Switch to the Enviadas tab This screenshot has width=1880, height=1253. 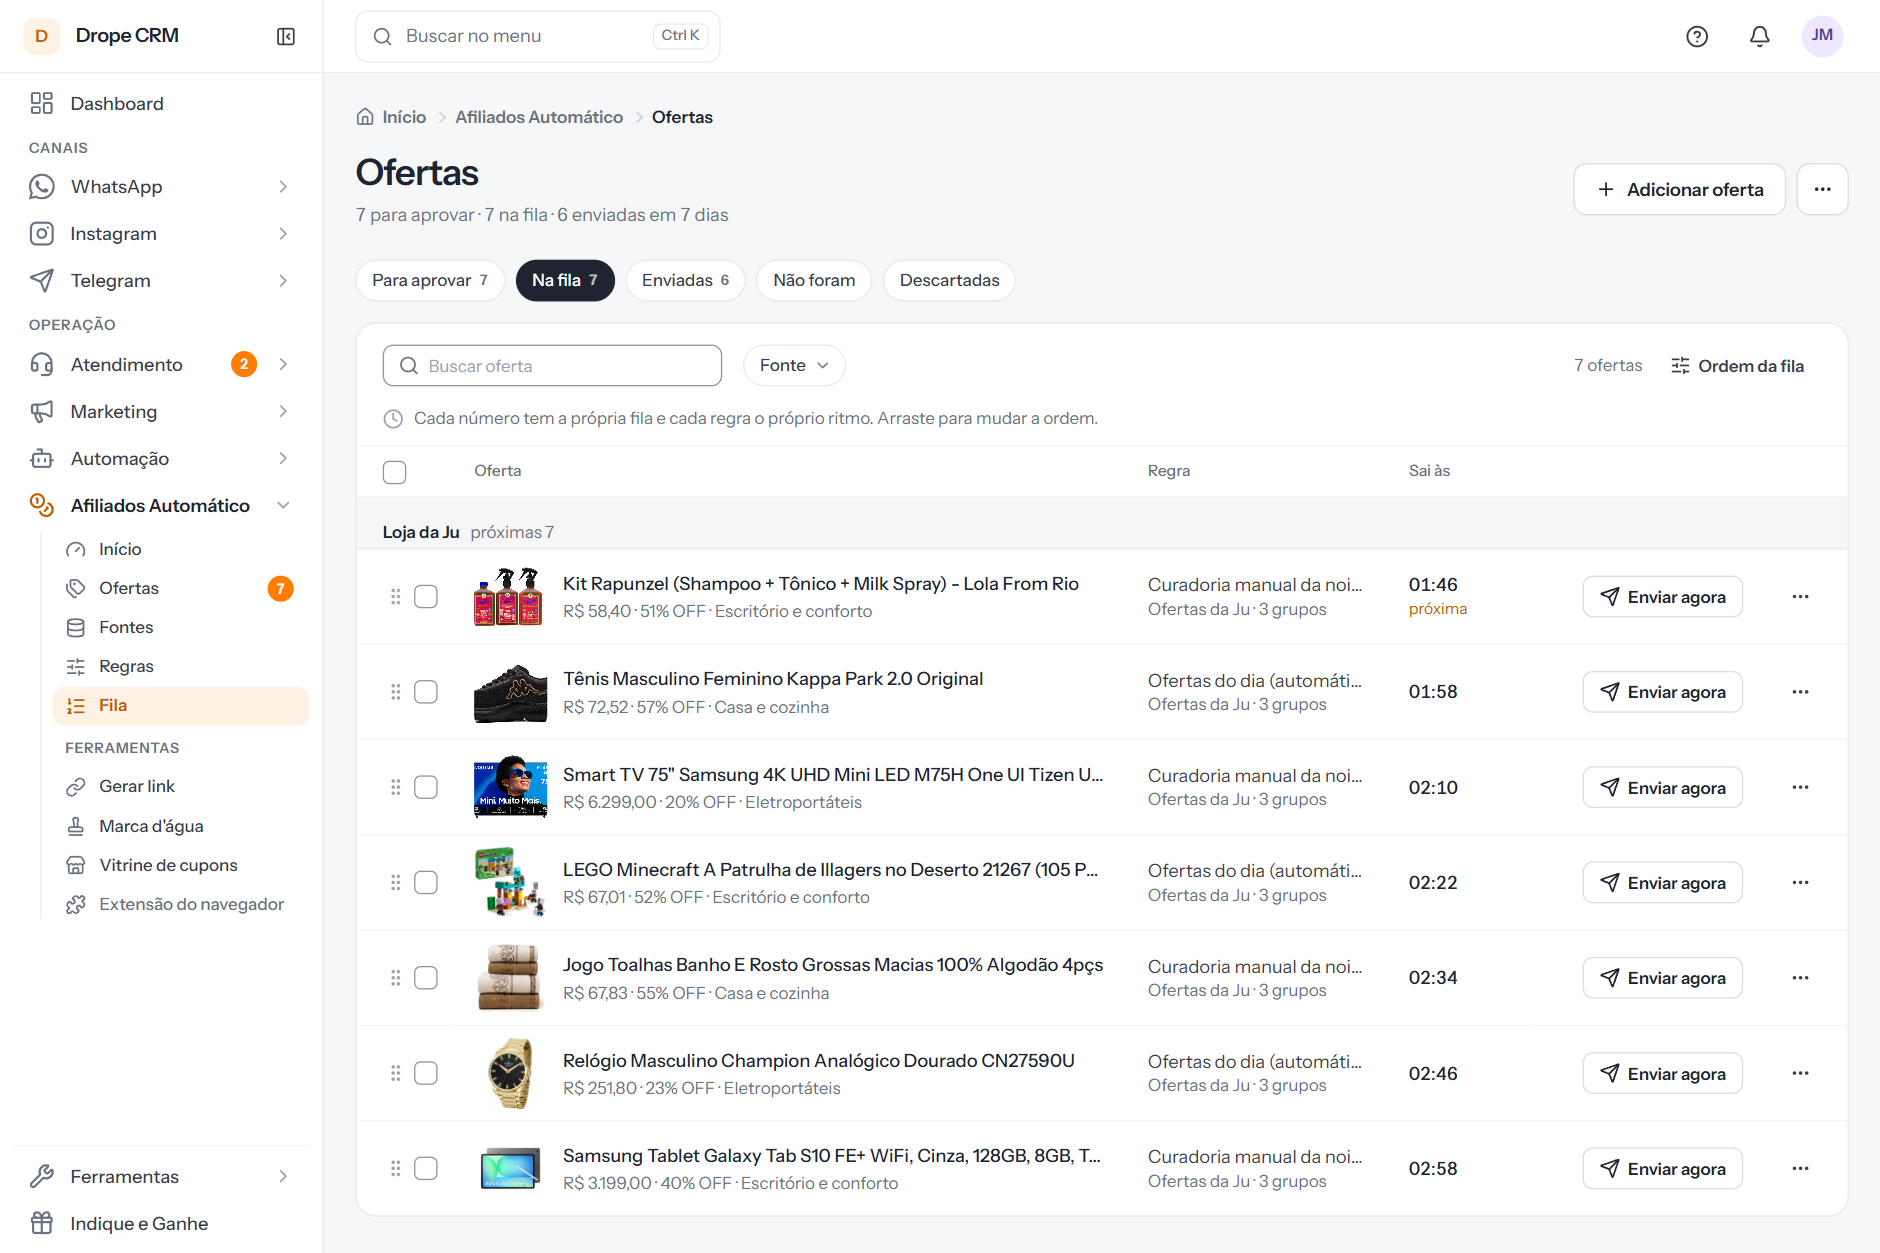[x=686, y=281]
